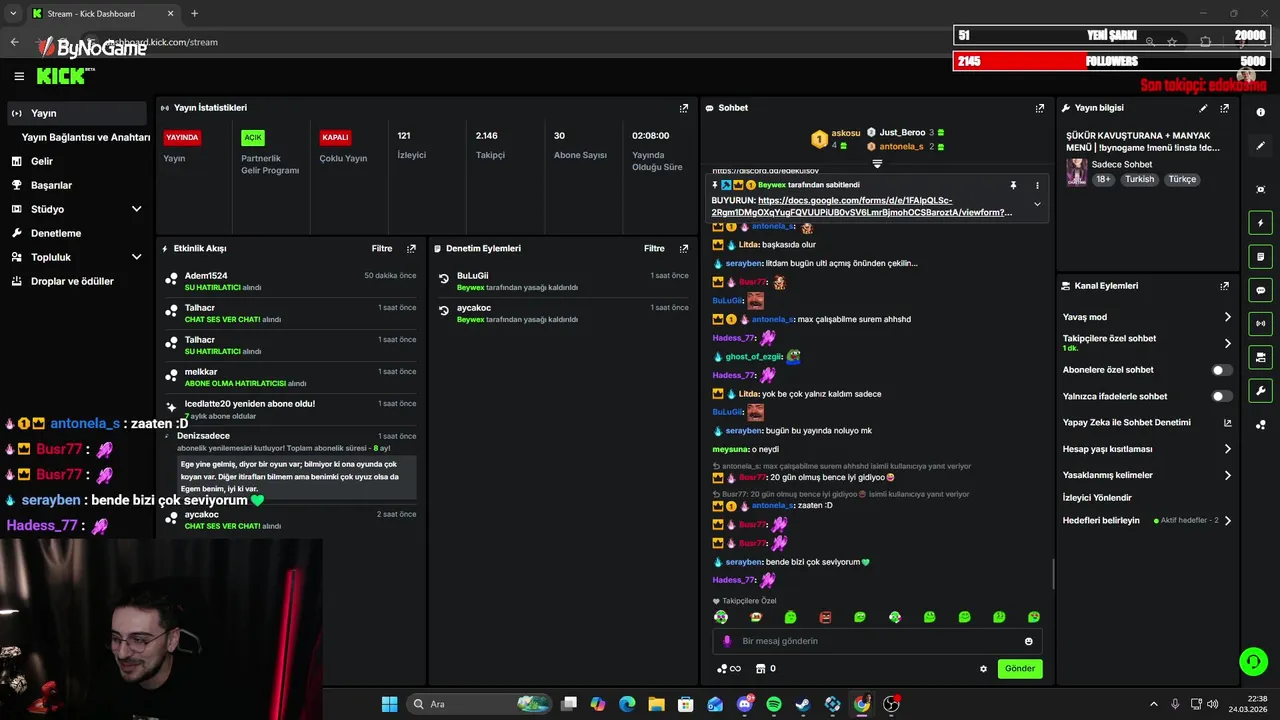Click the pinned message pin icon

tap(1013, 185)
